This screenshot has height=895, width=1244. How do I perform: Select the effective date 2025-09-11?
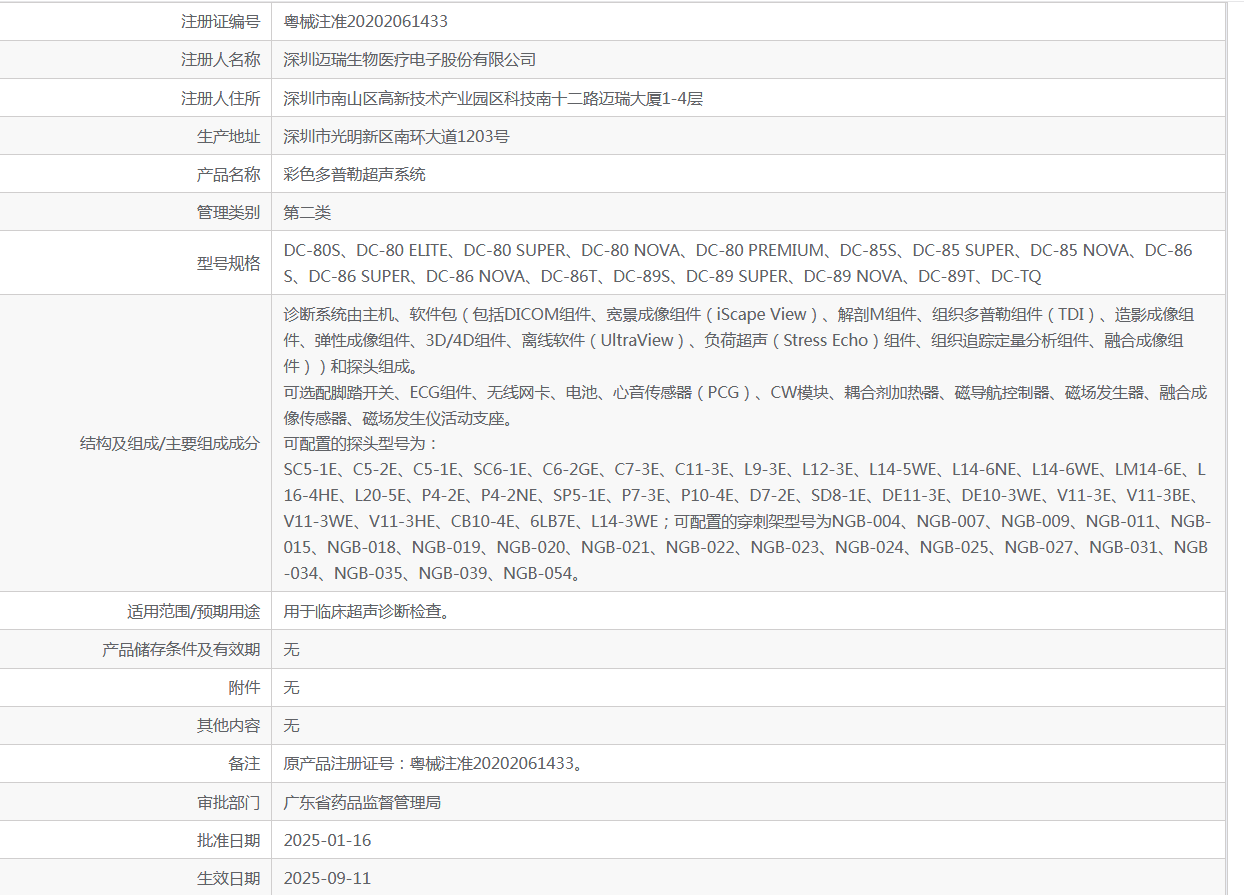tap(327, 878)
